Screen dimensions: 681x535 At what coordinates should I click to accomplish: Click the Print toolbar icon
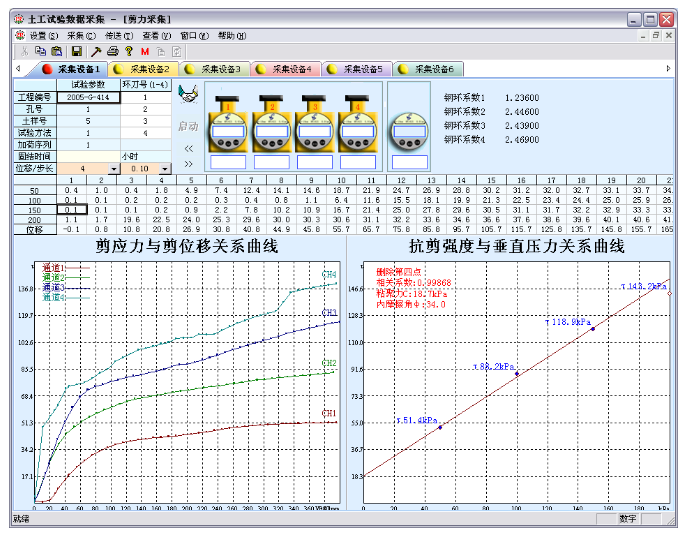pos(112,50)
